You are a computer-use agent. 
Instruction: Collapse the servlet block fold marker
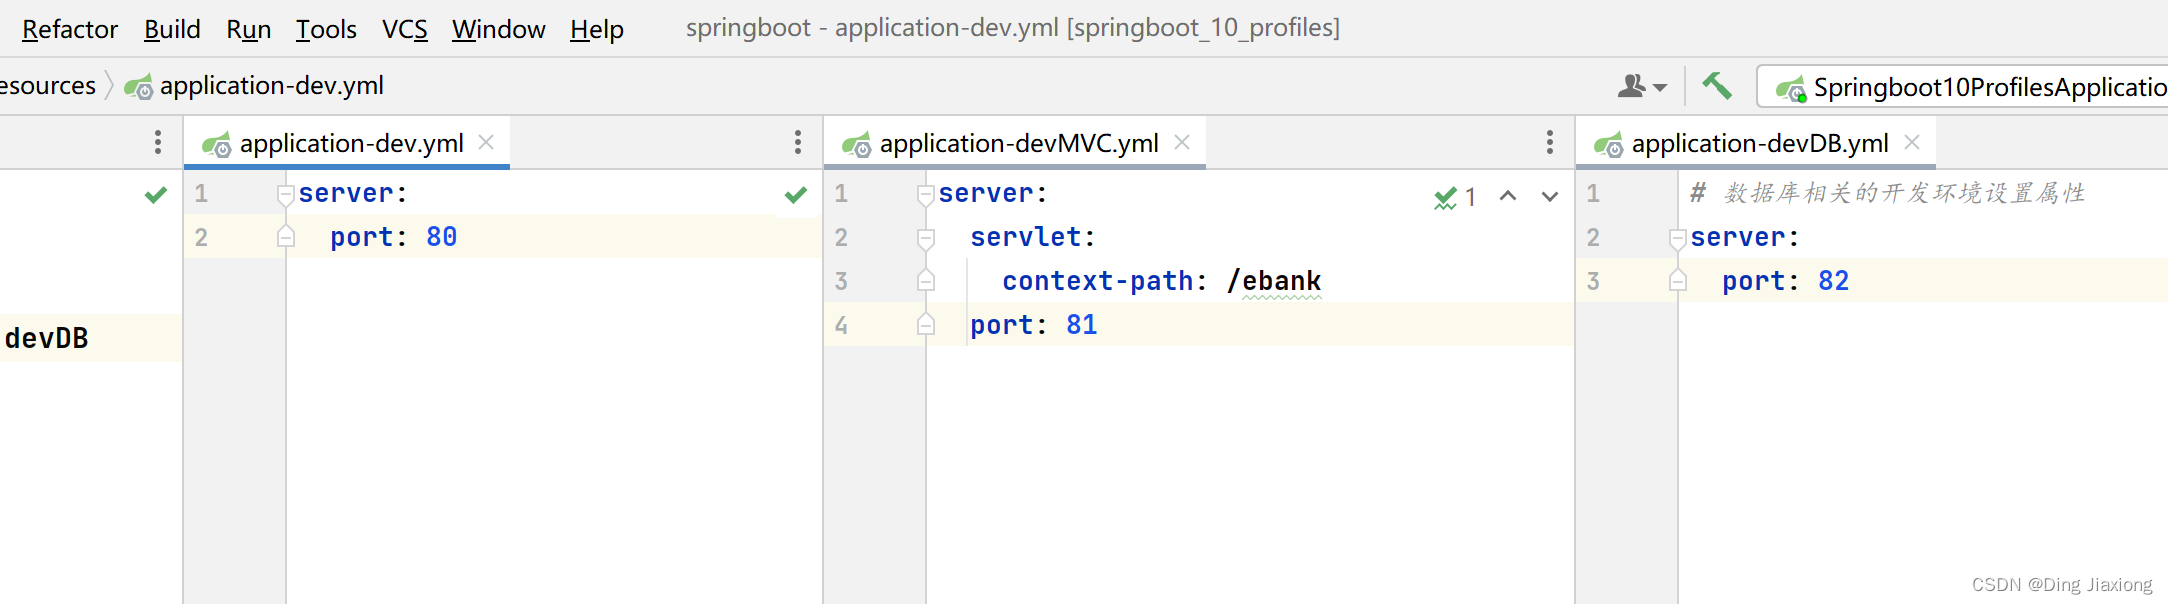926,238
